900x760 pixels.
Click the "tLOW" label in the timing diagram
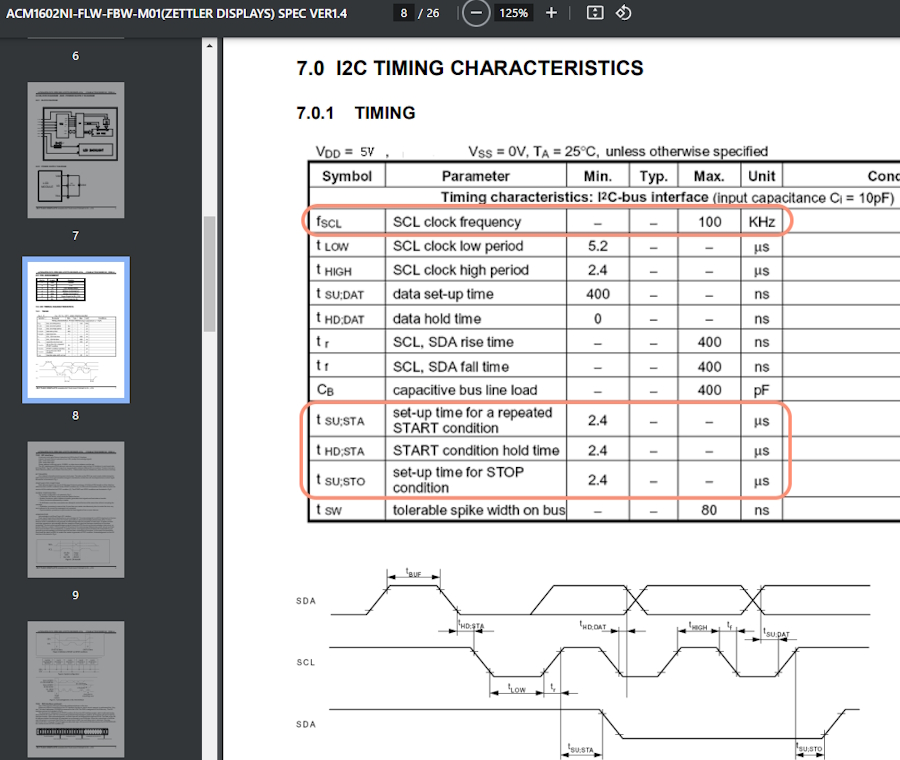[x=517, y=689]
